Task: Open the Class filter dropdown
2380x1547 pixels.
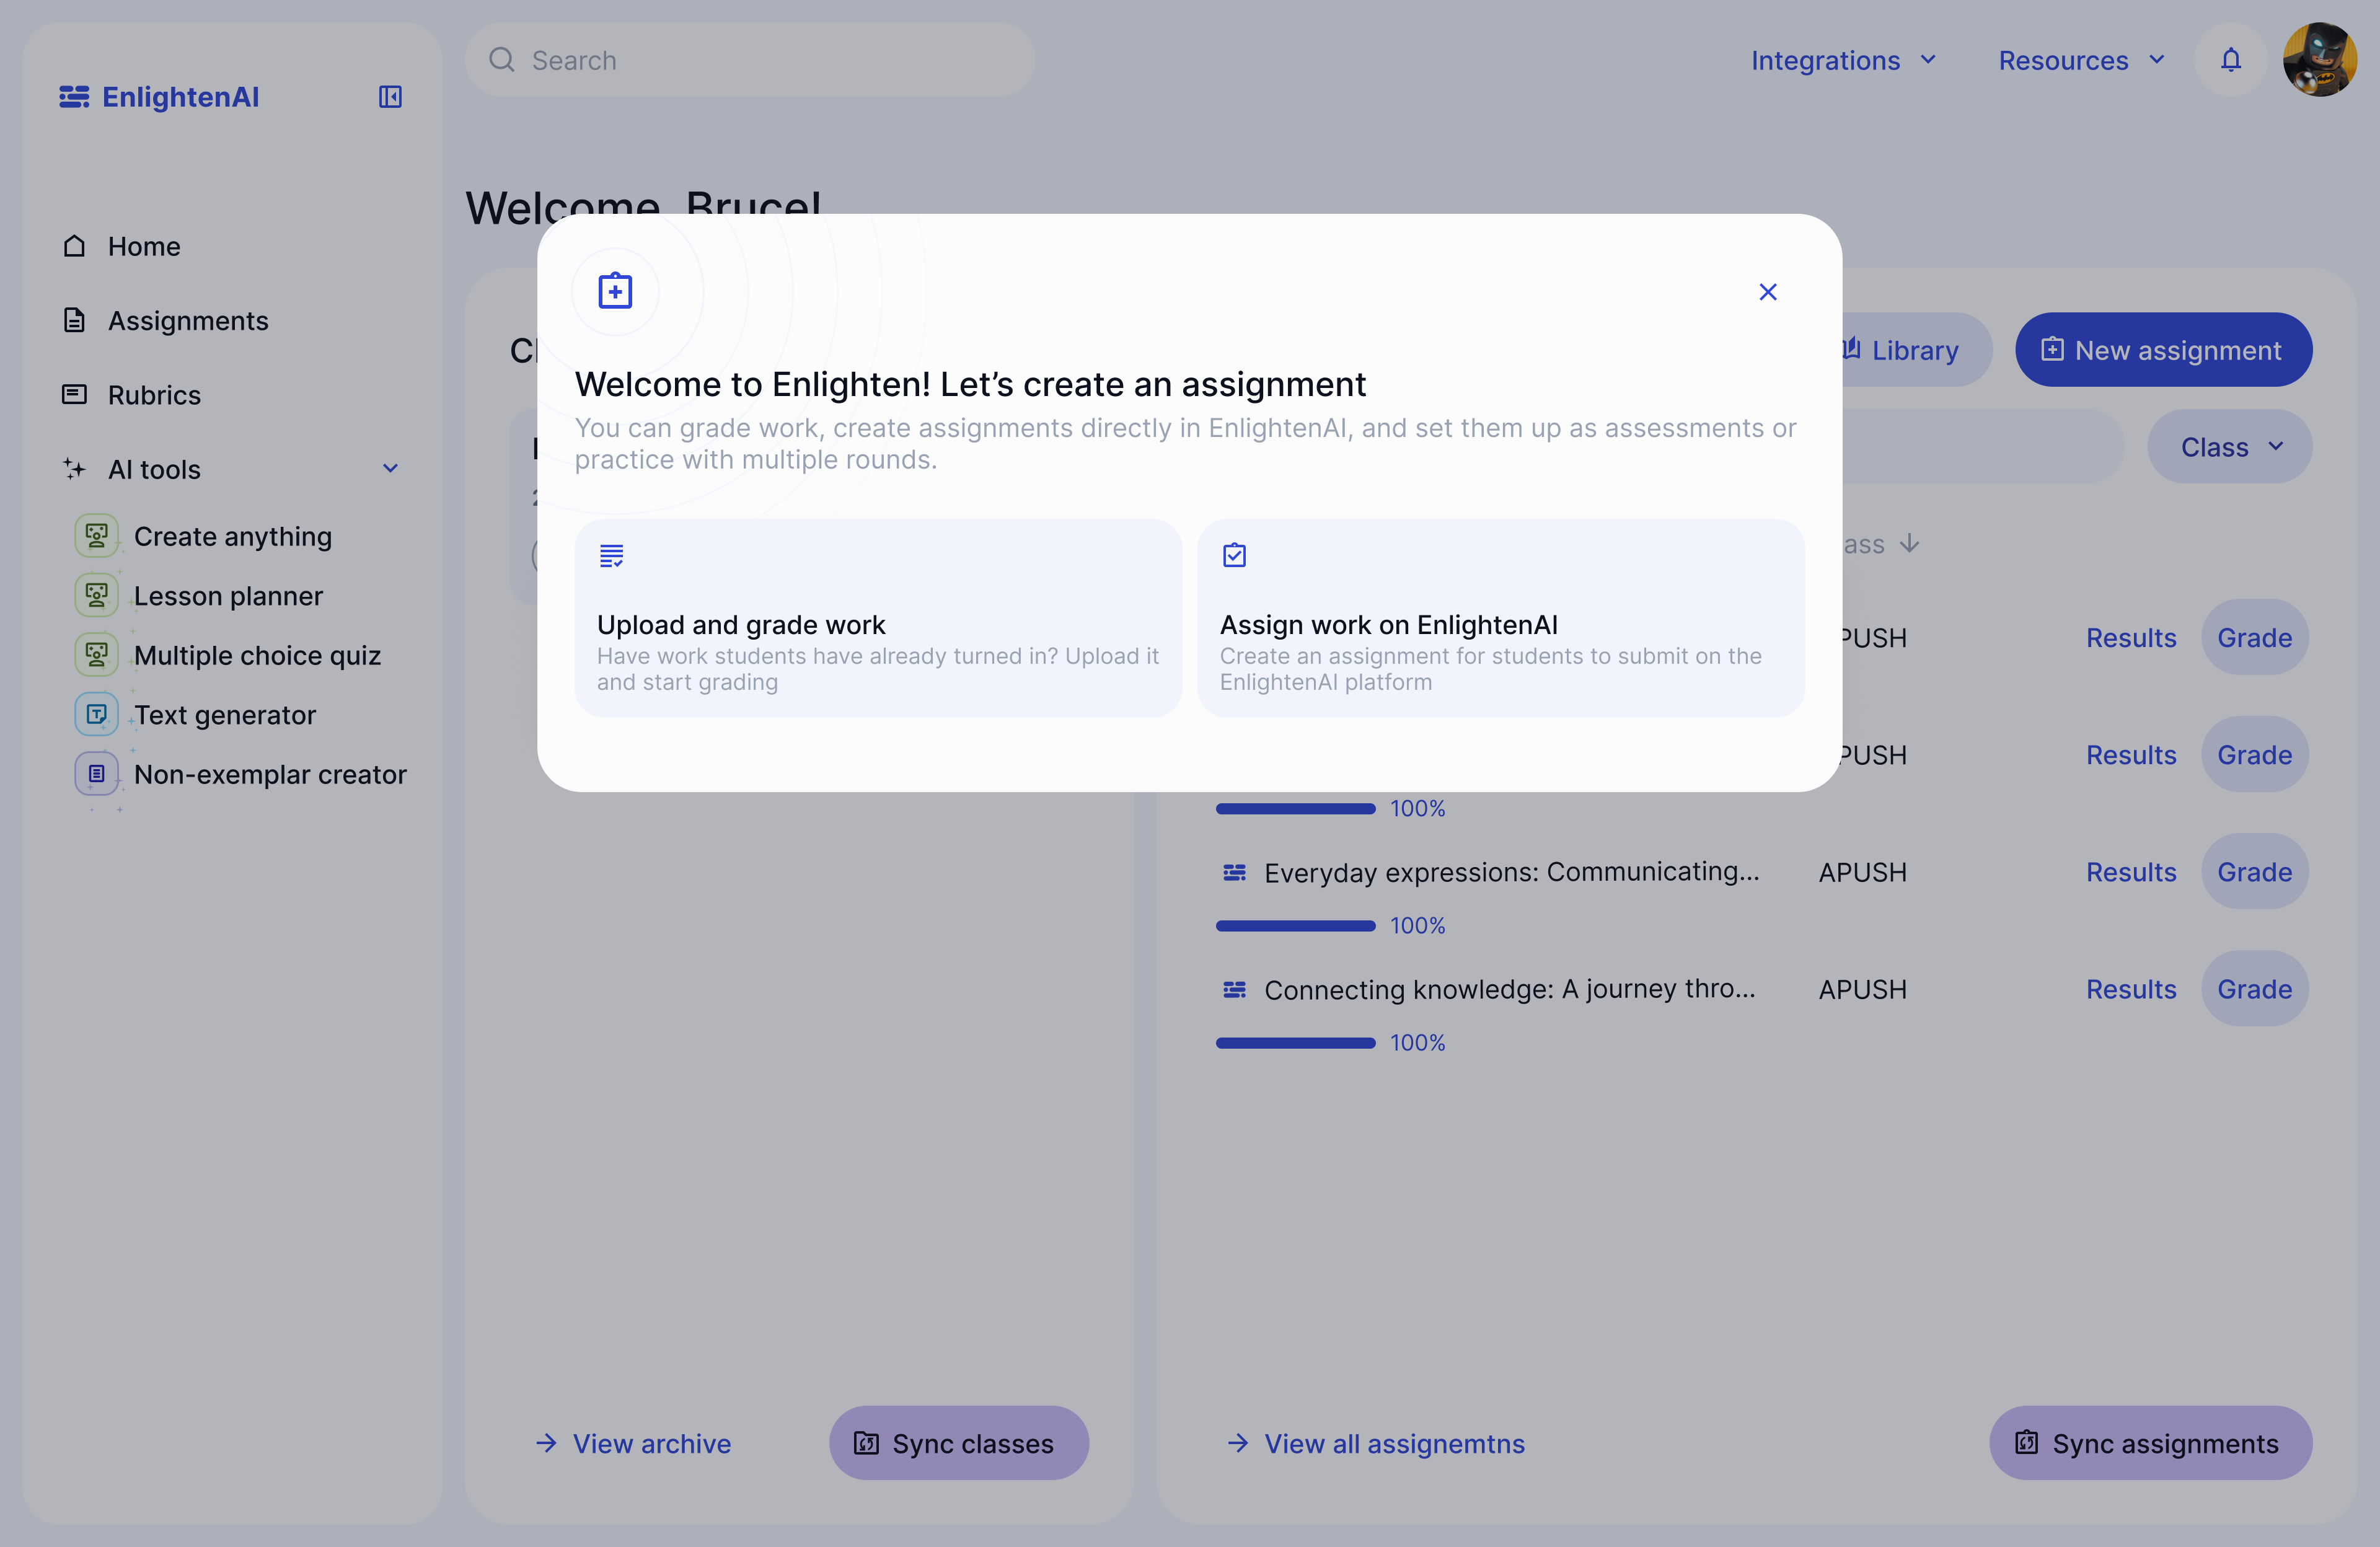Action: point(2228,447)
